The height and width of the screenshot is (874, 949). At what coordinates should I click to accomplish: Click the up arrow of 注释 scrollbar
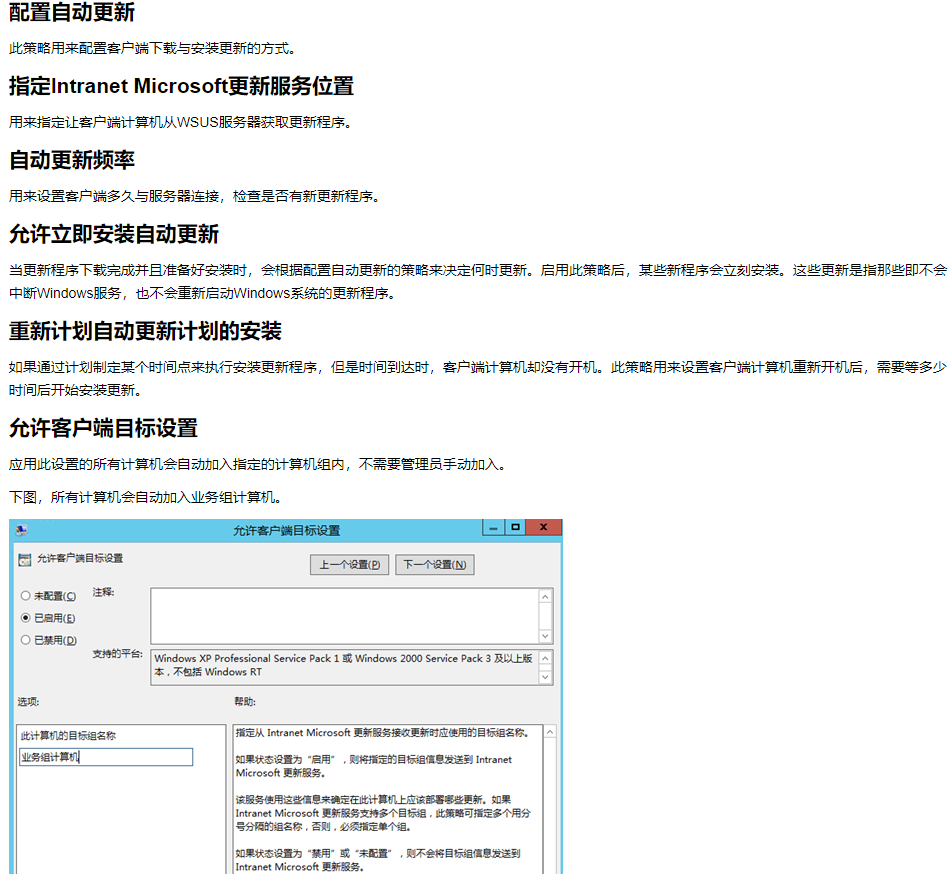545,597
